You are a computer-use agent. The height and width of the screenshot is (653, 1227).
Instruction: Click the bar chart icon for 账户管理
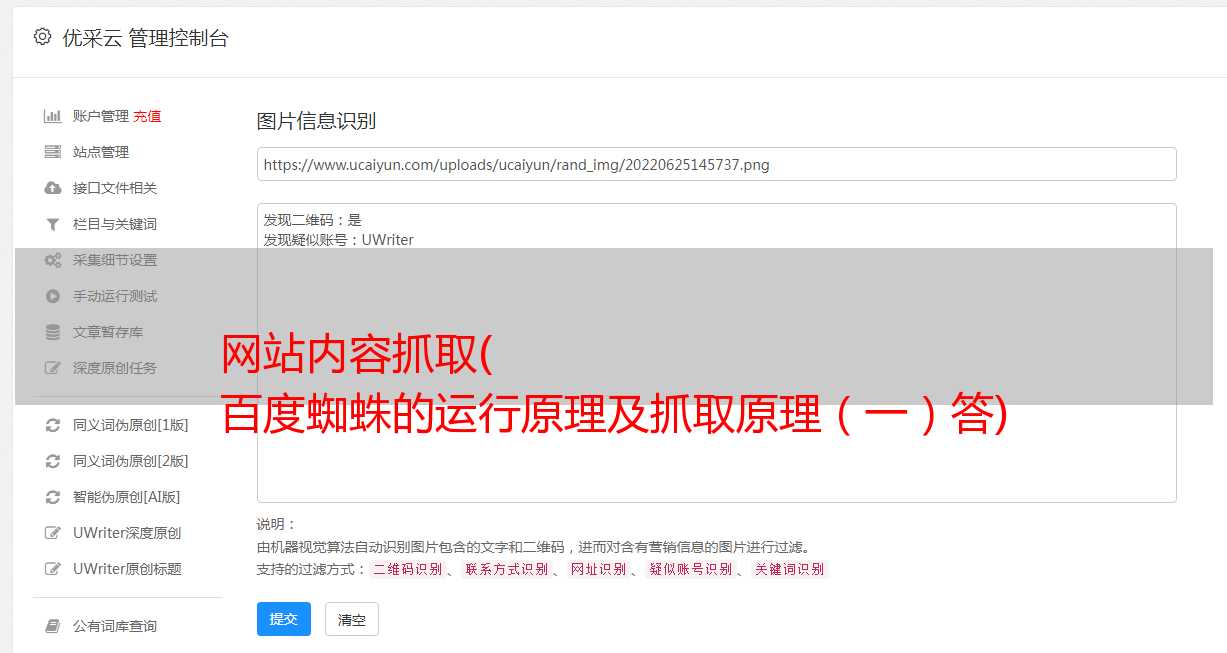(x=53, y=116)
